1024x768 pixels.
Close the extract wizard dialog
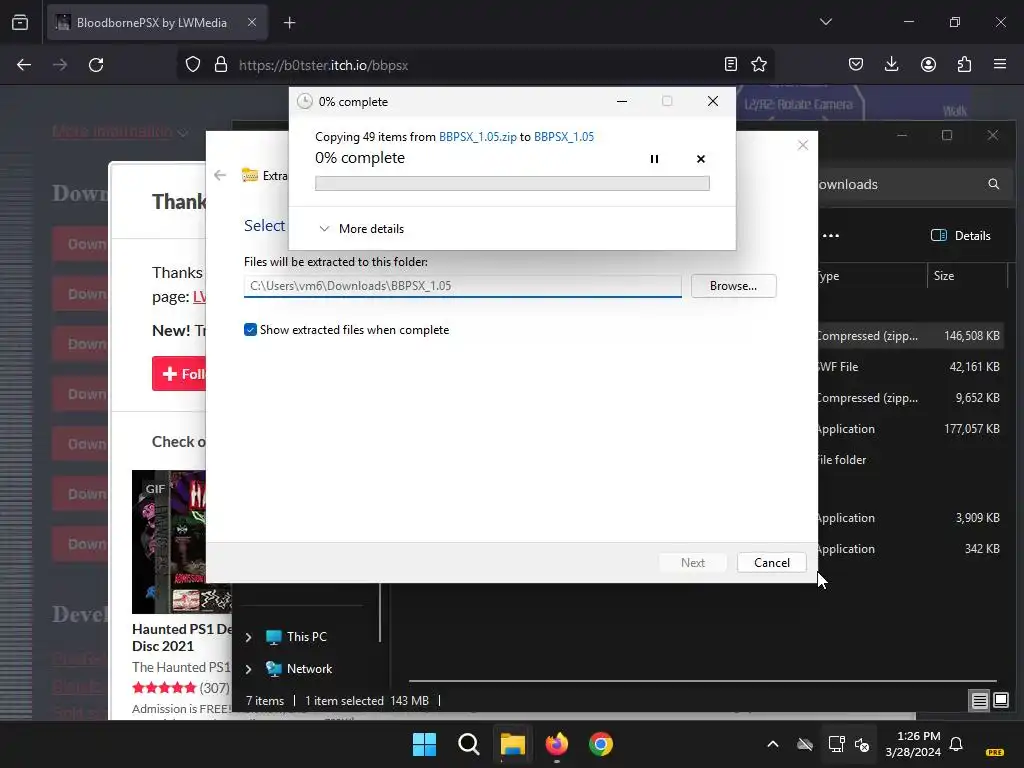(803, 145)
